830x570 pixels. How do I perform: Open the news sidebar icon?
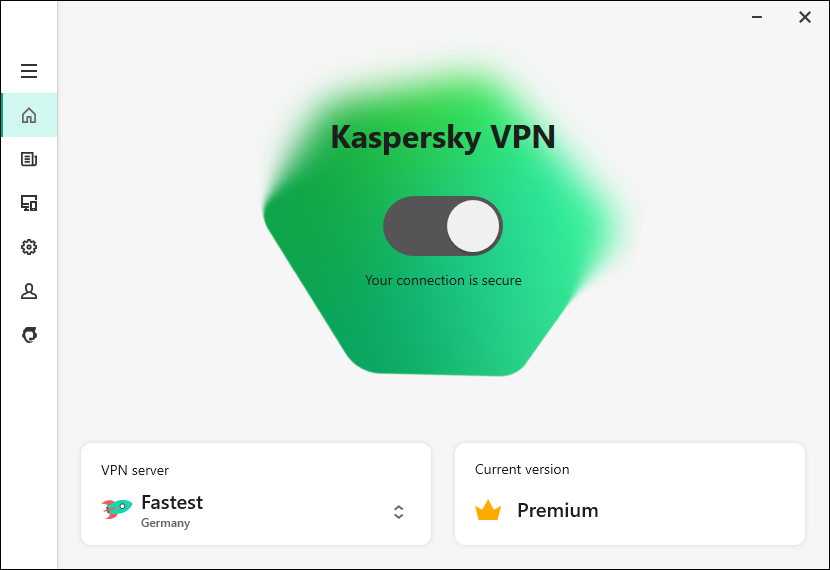[x=29, y=159]
